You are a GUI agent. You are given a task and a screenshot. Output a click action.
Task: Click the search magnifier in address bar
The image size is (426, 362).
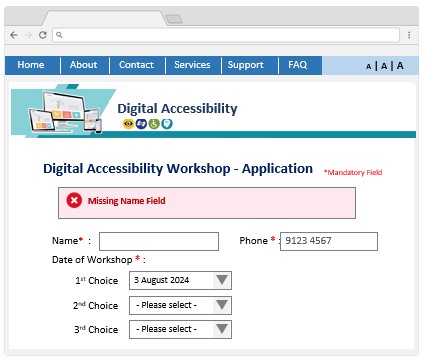[59, 35]
